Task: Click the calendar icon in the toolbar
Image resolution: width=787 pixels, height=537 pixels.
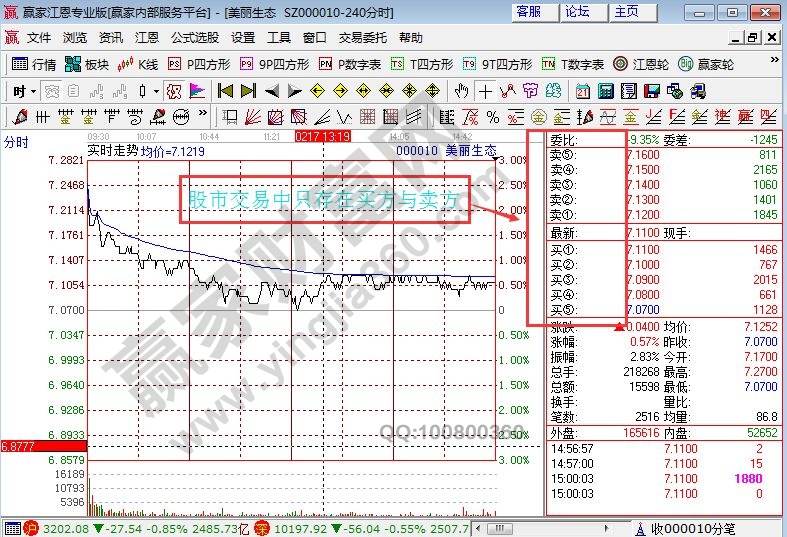Action: click(x=583, y=91)
